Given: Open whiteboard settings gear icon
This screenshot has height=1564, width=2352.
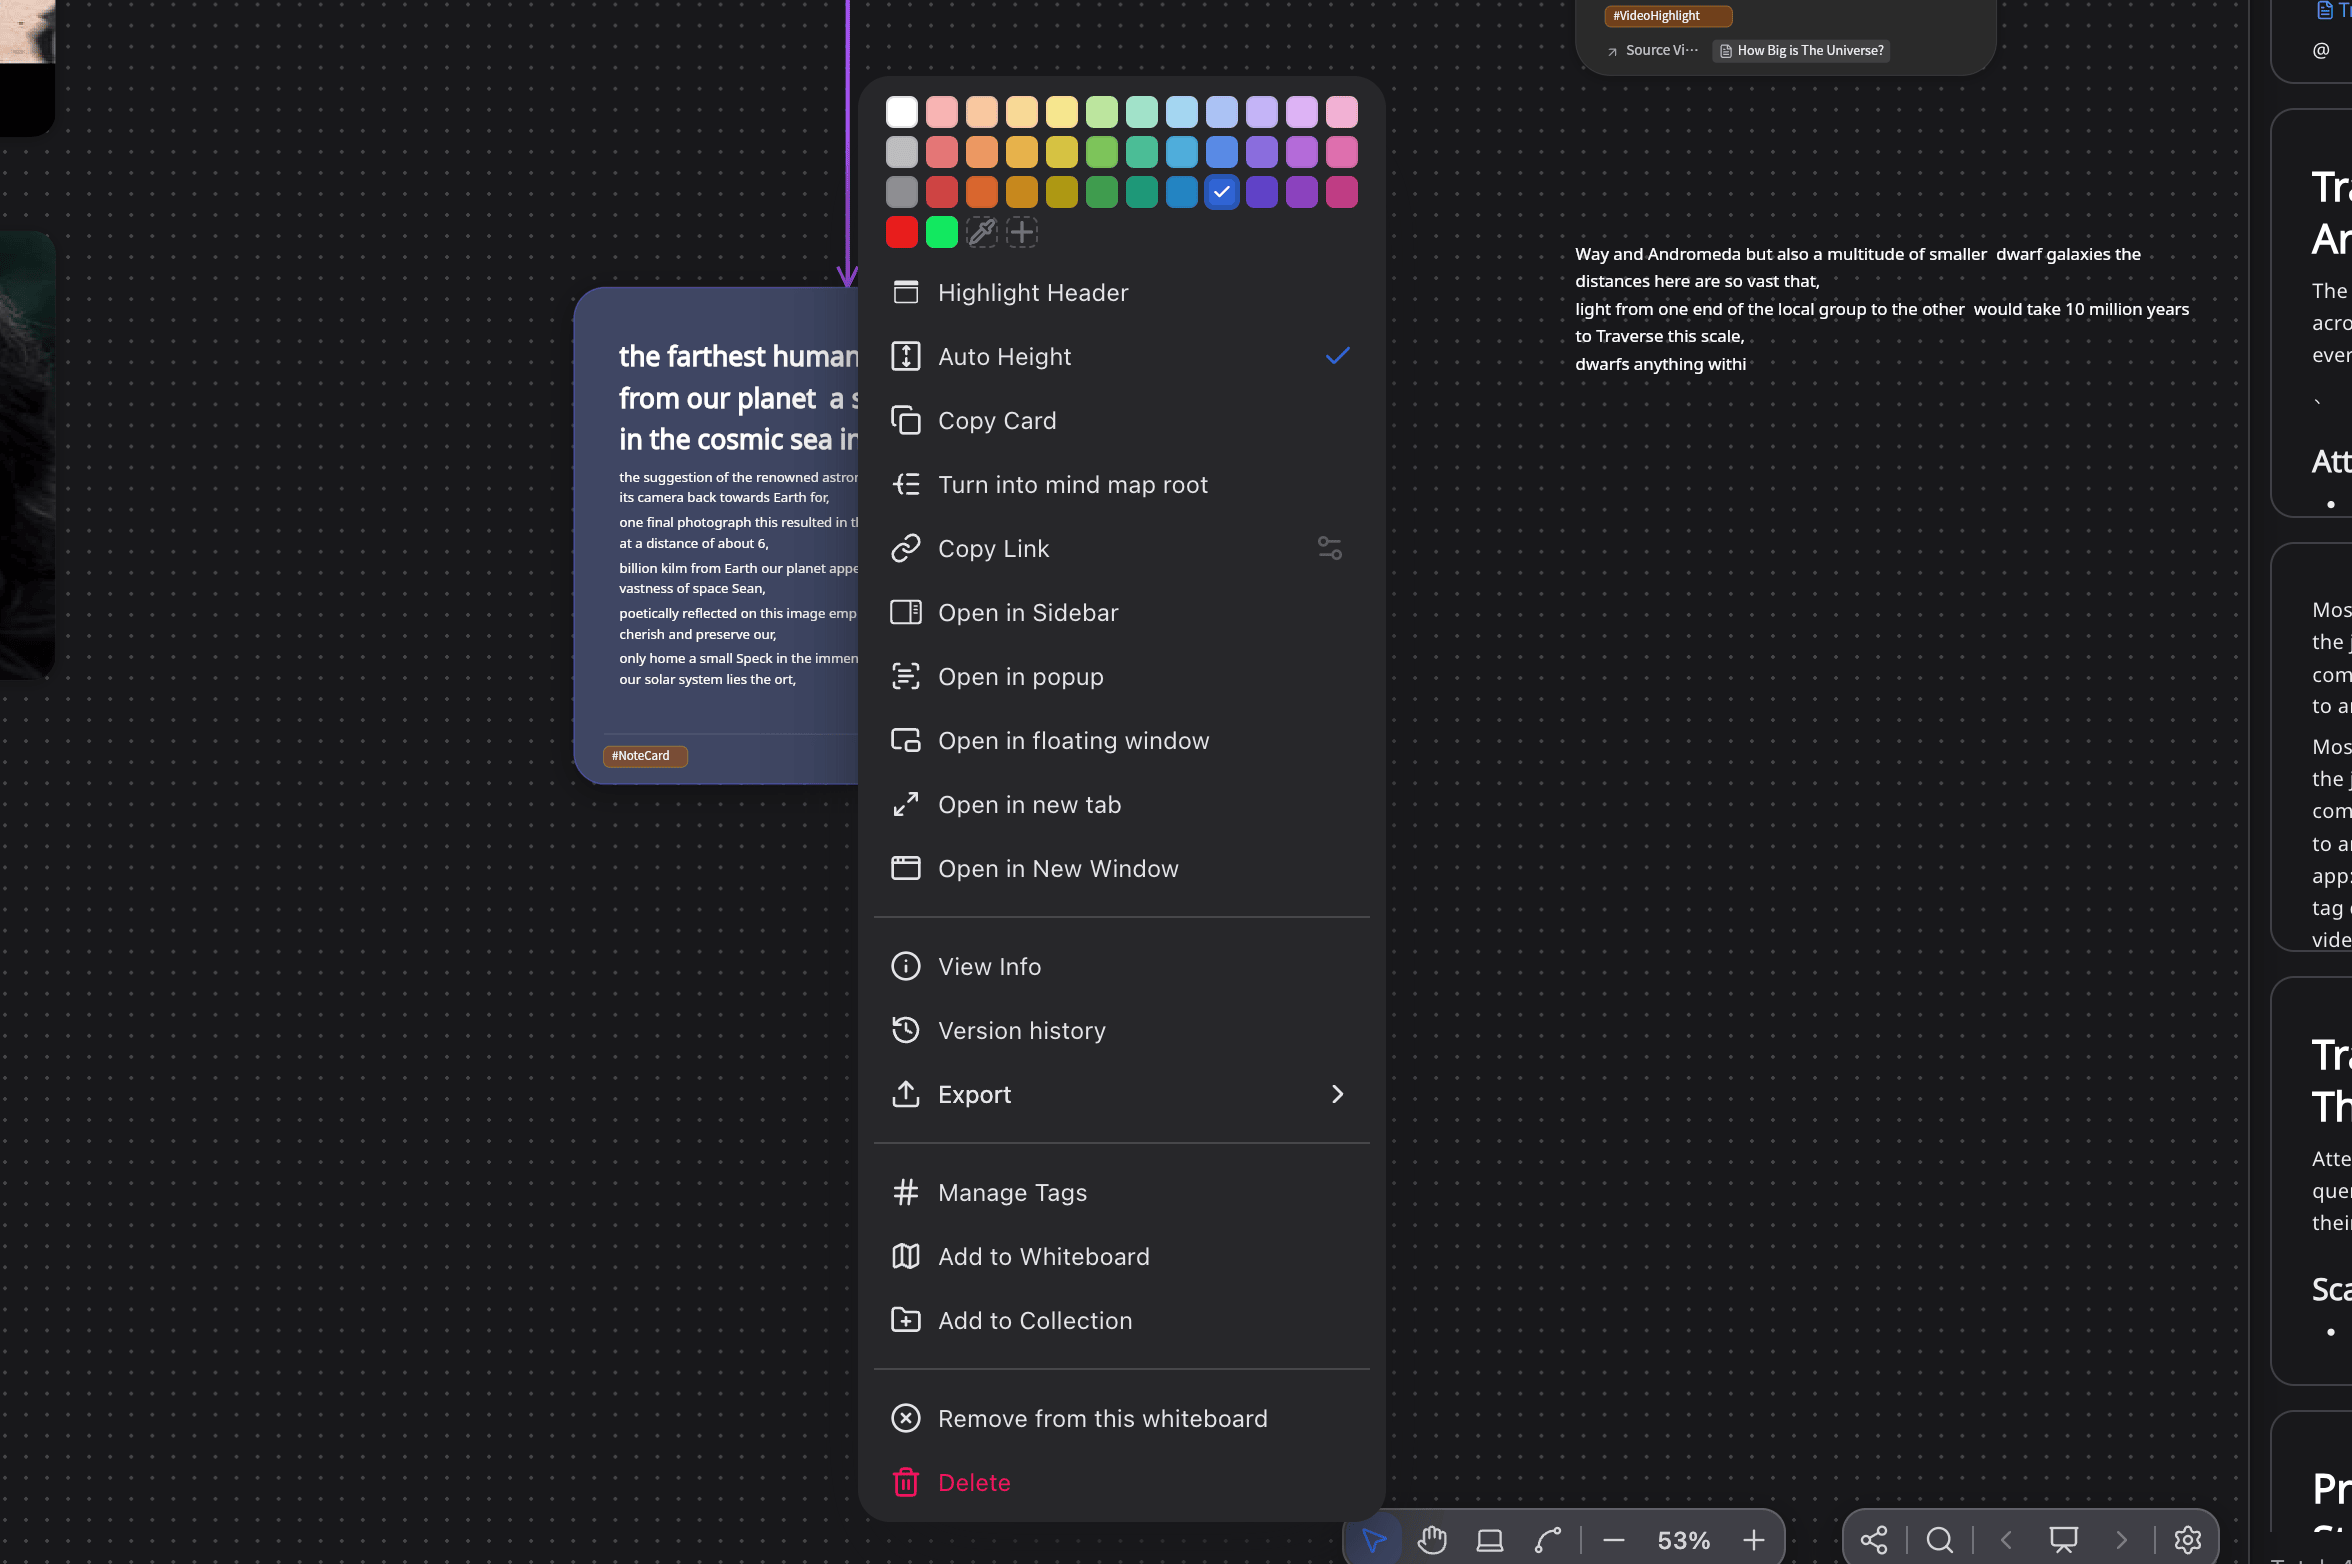Looking at the screenshot, I should pyautogui.click(x=2188, y=1540).
